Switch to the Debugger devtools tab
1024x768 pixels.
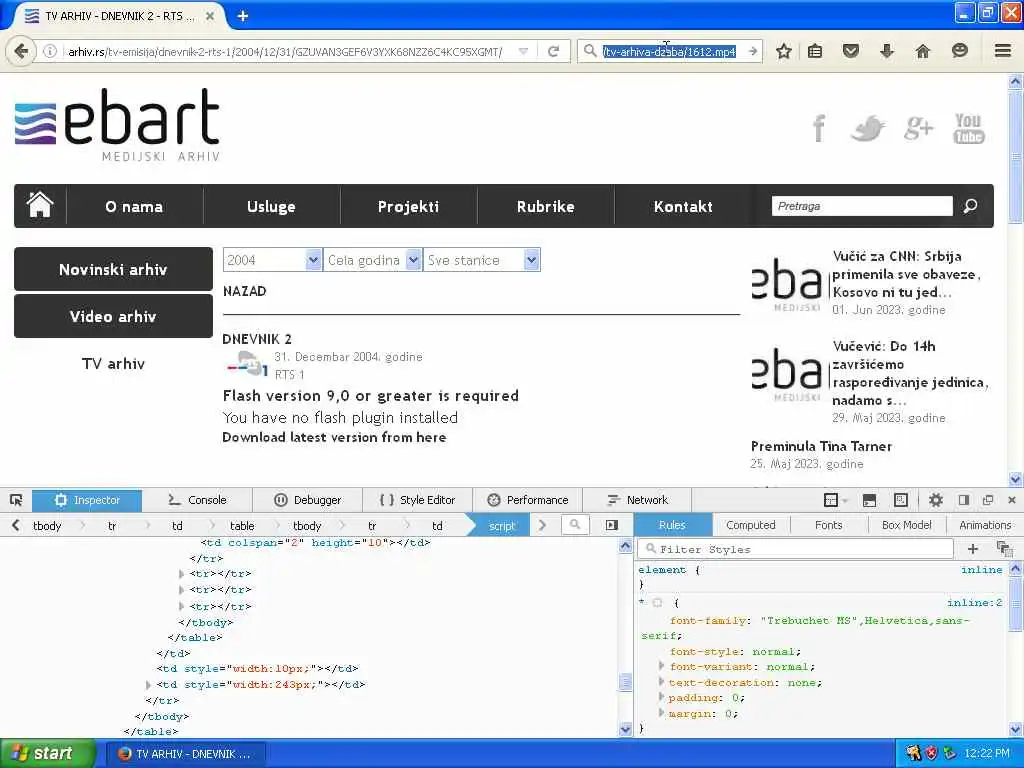click(x=307, y=500)
